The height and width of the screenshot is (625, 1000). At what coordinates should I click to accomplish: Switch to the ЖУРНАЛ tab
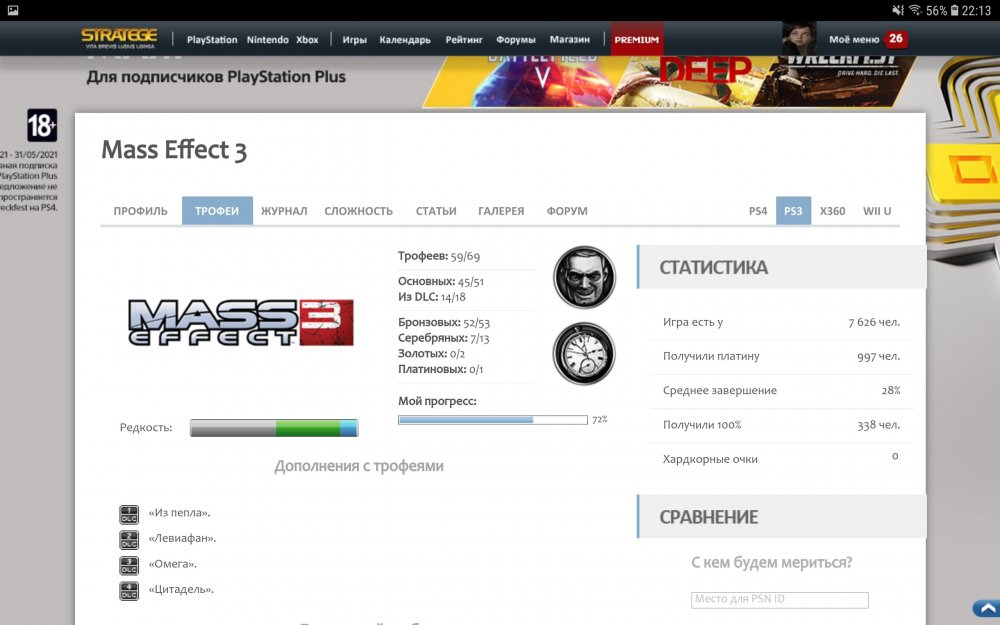tap(284, 211)
